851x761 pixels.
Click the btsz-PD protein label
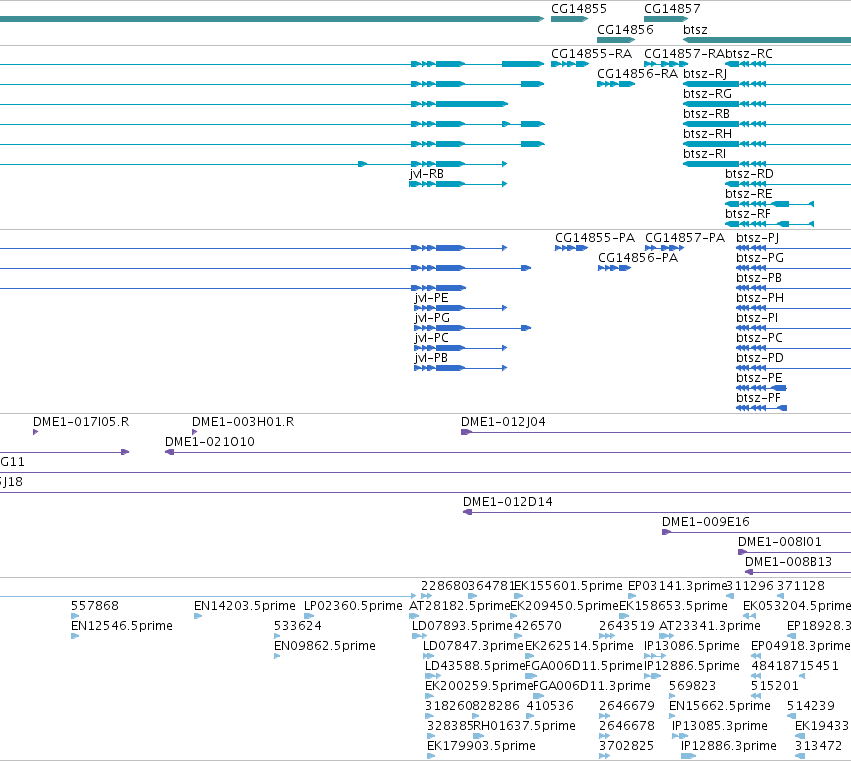point(759,358)
